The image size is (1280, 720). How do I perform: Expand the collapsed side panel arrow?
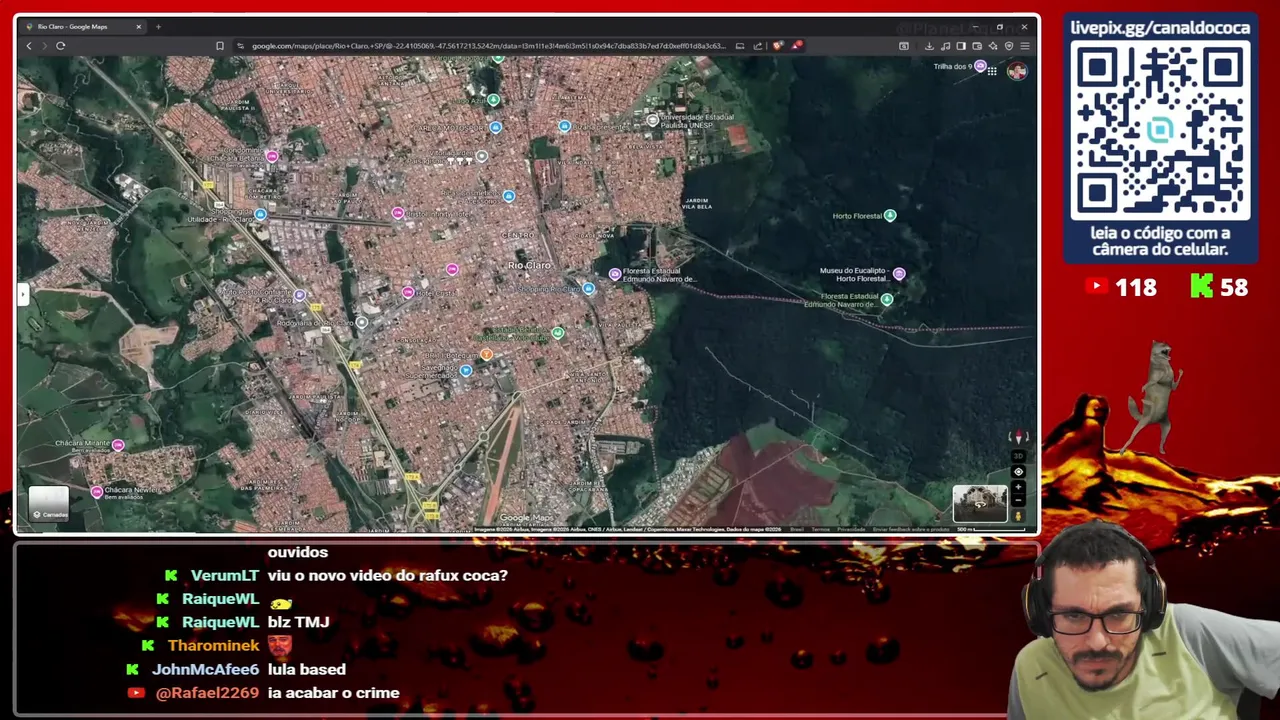tap(22, 294)
